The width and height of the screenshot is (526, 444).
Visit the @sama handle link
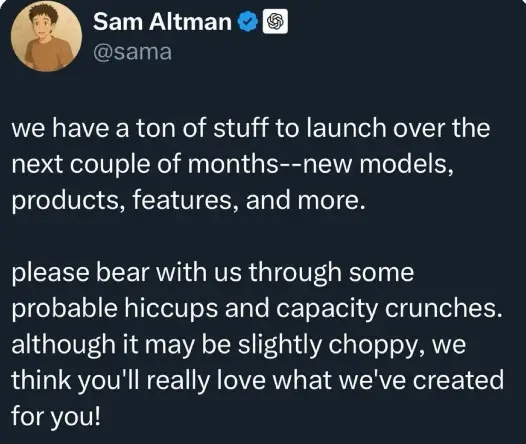[x=132, y=52]
